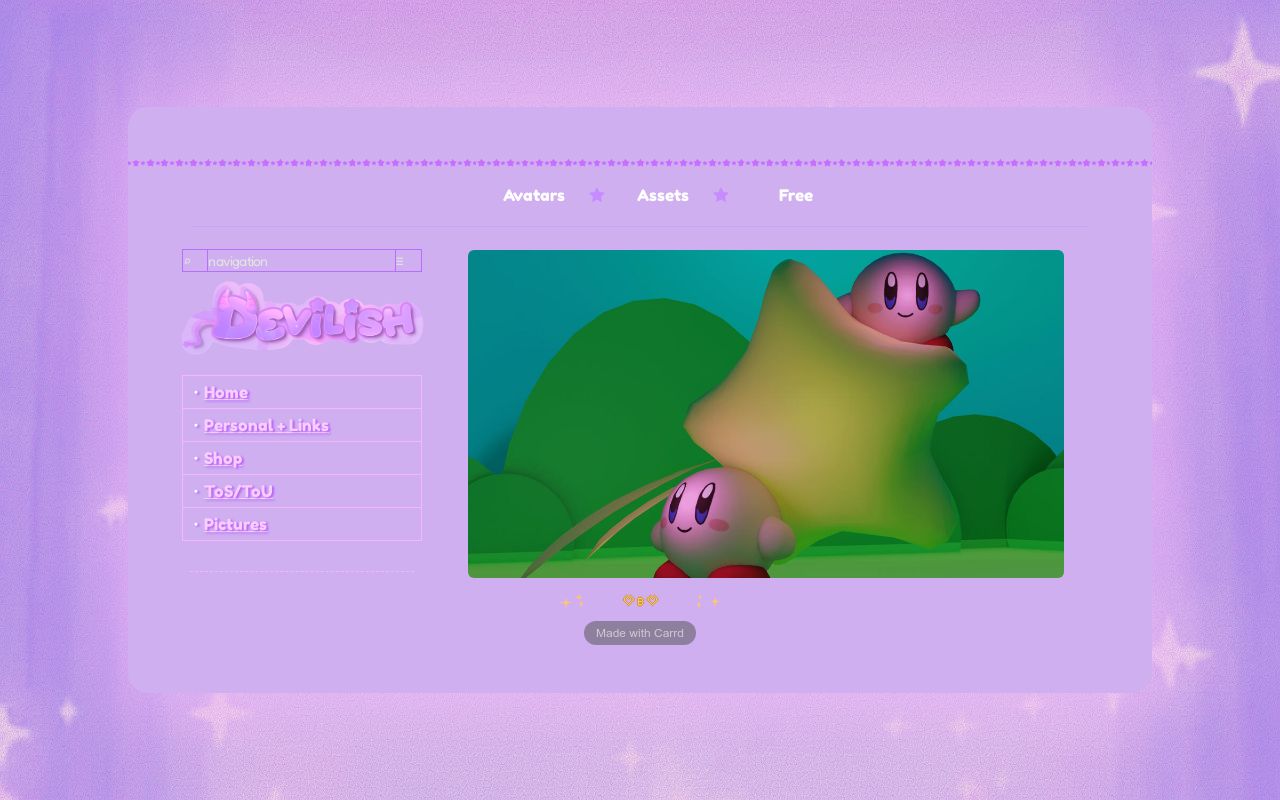The height and width of the screenshot is (800, 1280).
Task: Go to the Home page link
Action: pyautogui.click(x=226, y=392)
